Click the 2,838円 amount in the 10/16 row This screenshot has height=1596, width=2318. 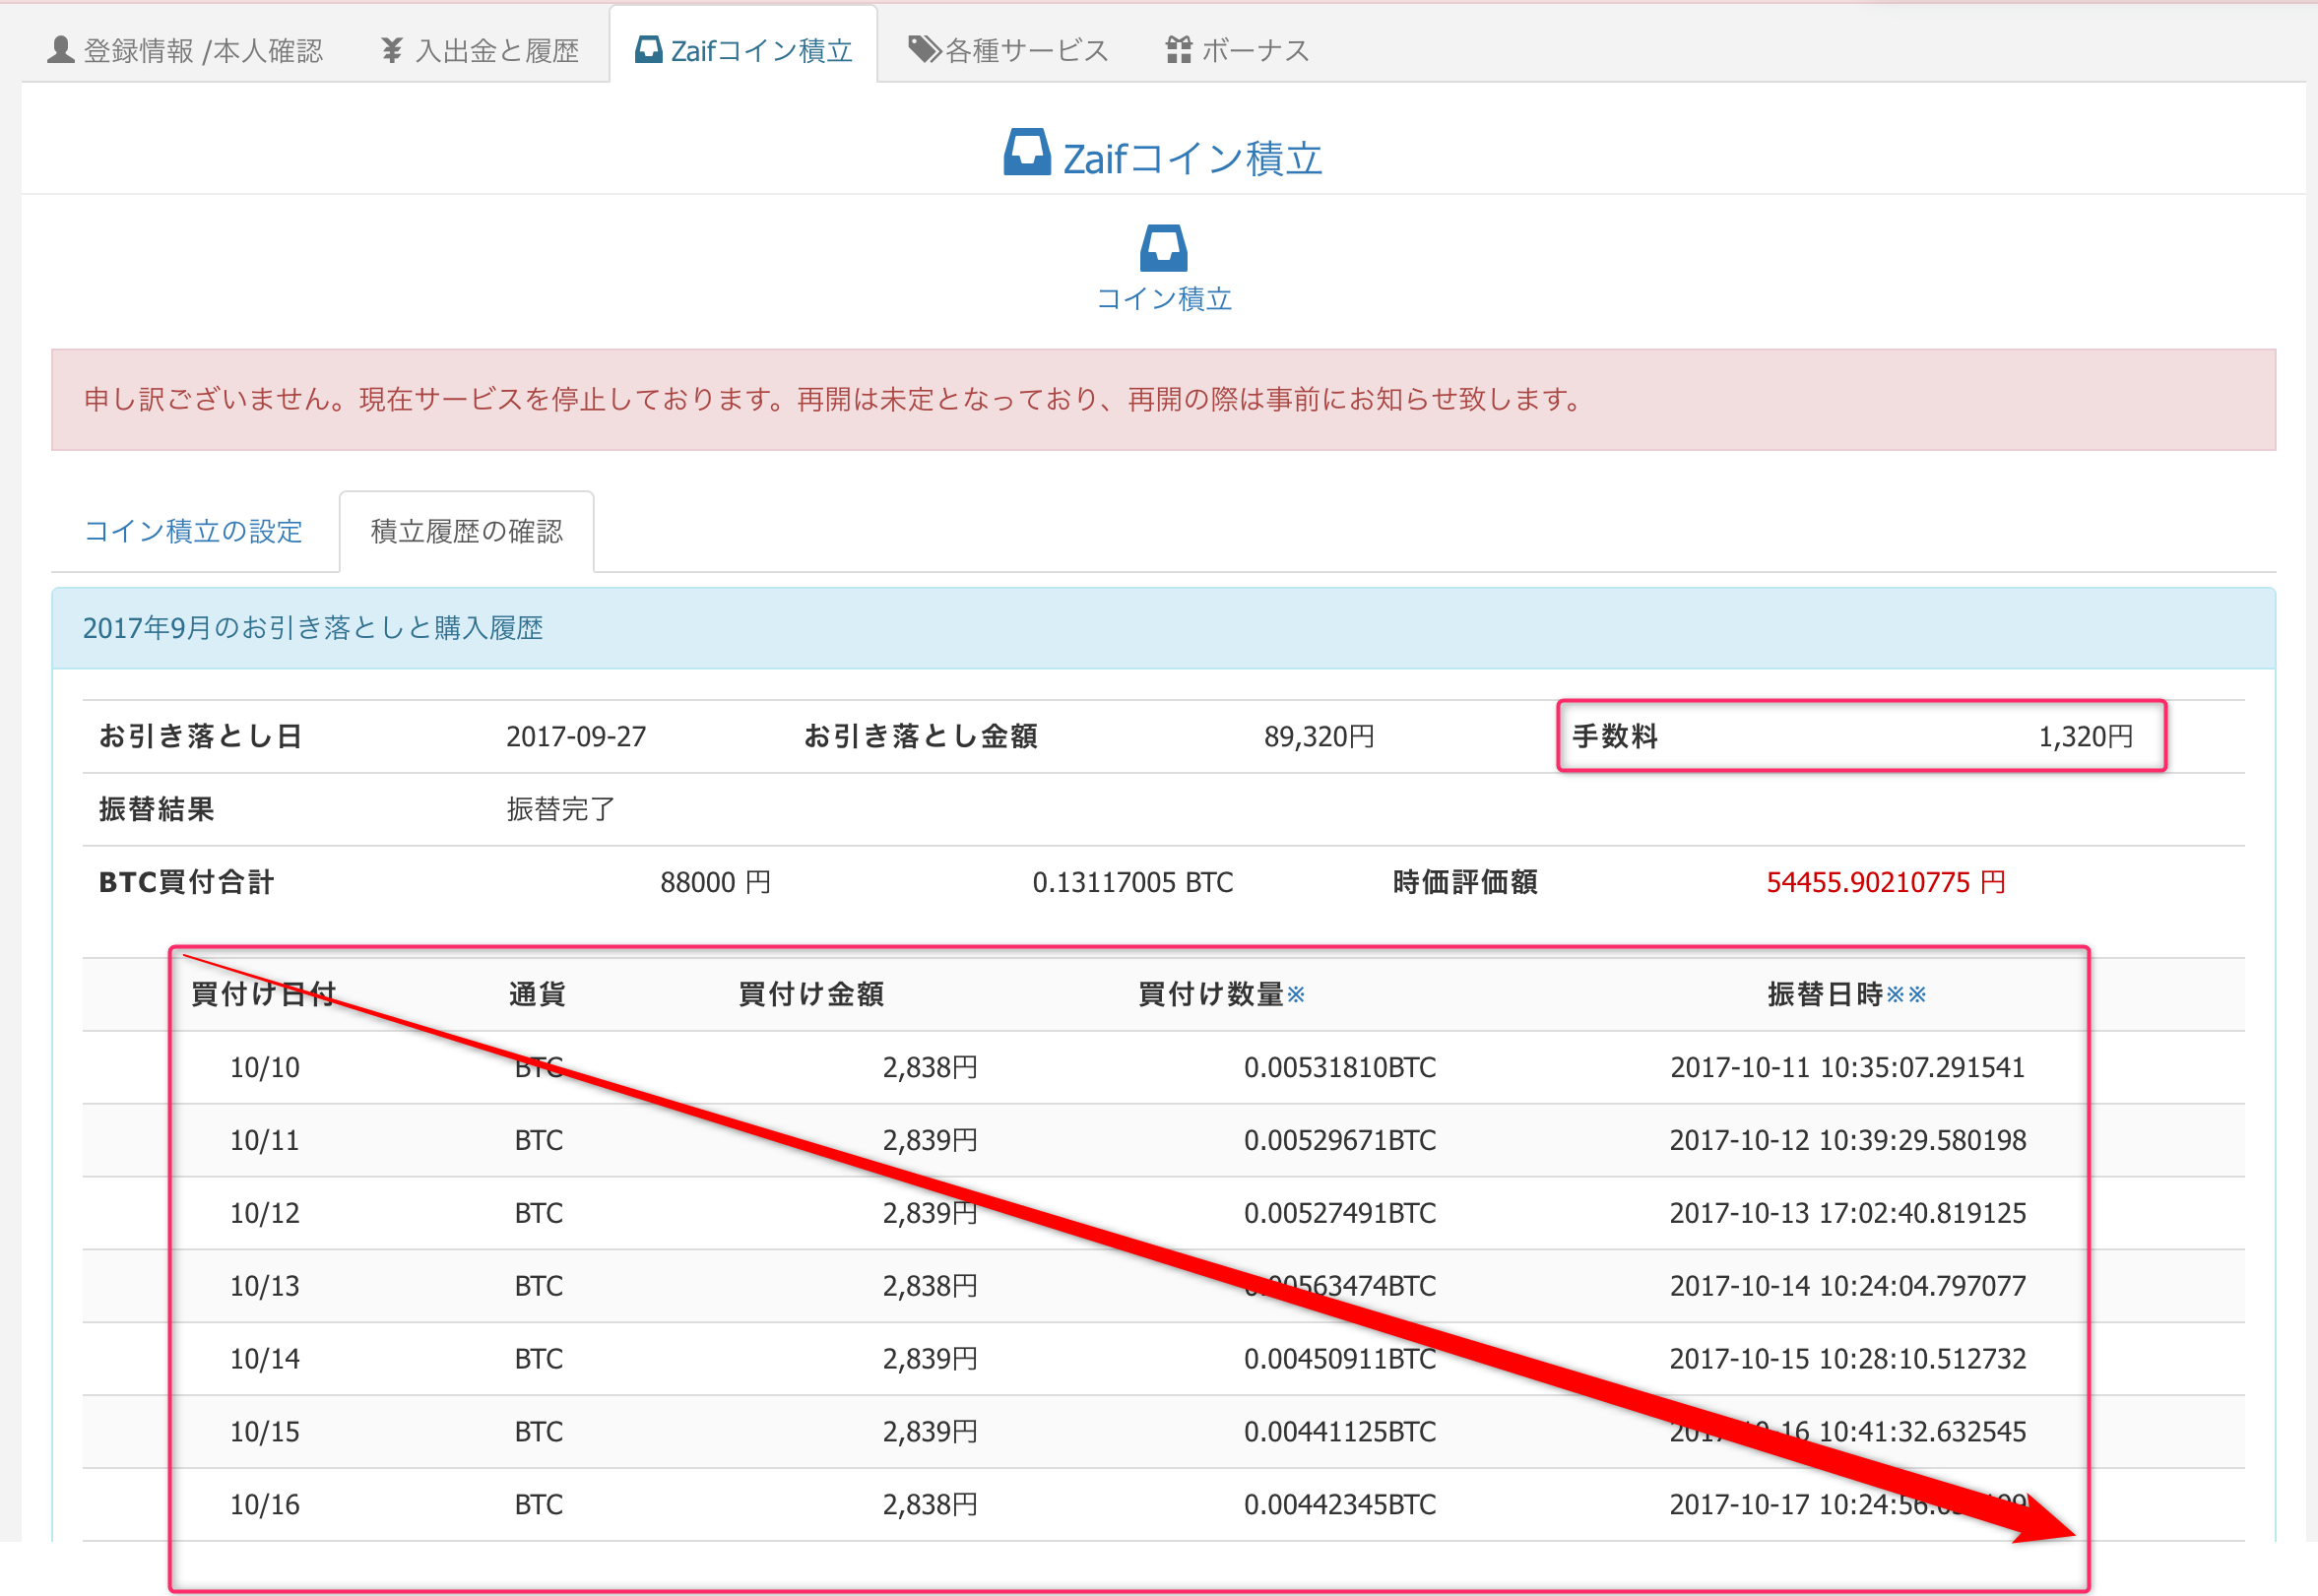(930, 1505)
